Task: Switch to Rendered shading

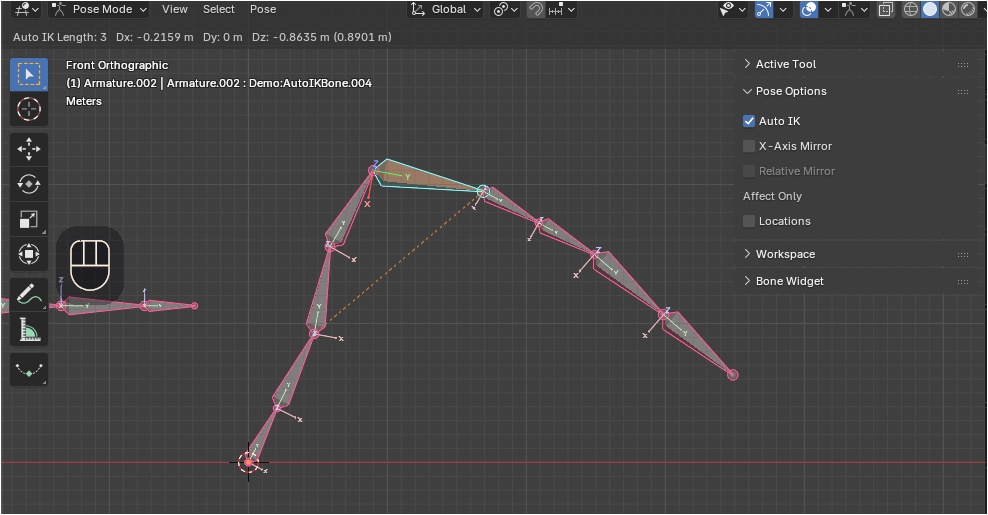Action: click(968, 9)
